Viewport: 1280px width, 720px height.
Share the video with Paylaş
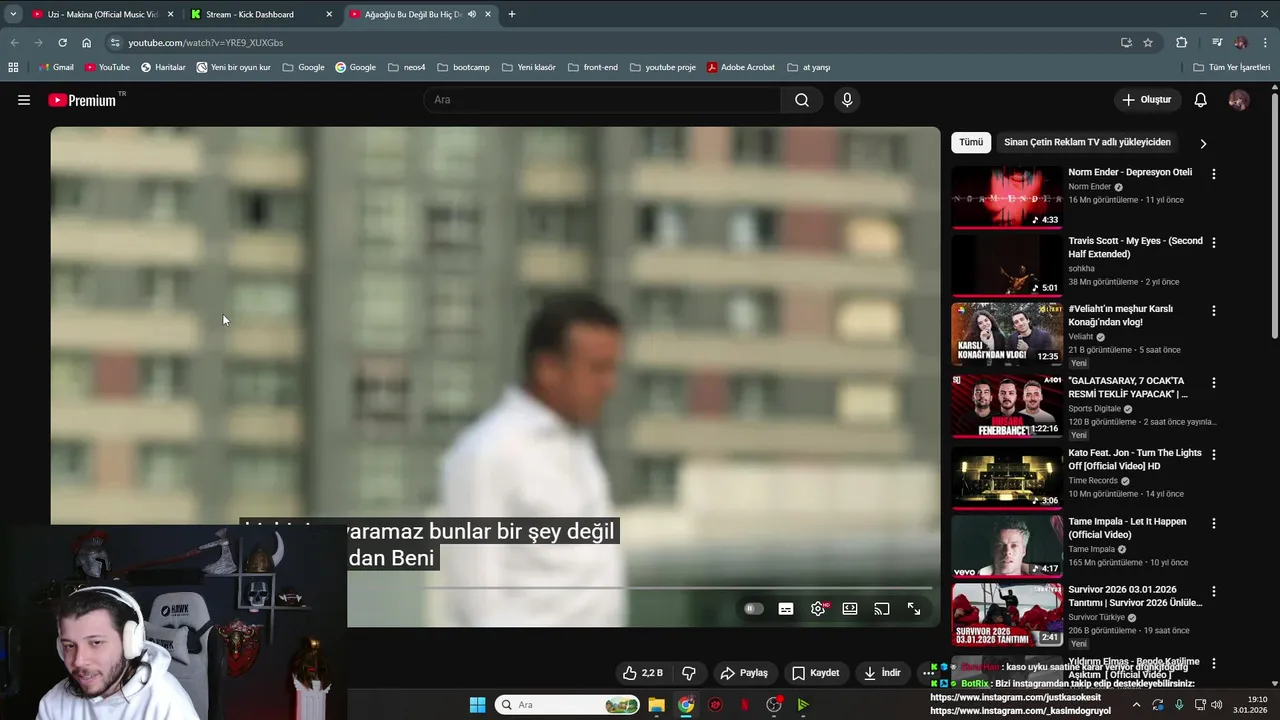pyautogui.click(x=745, y=673)
